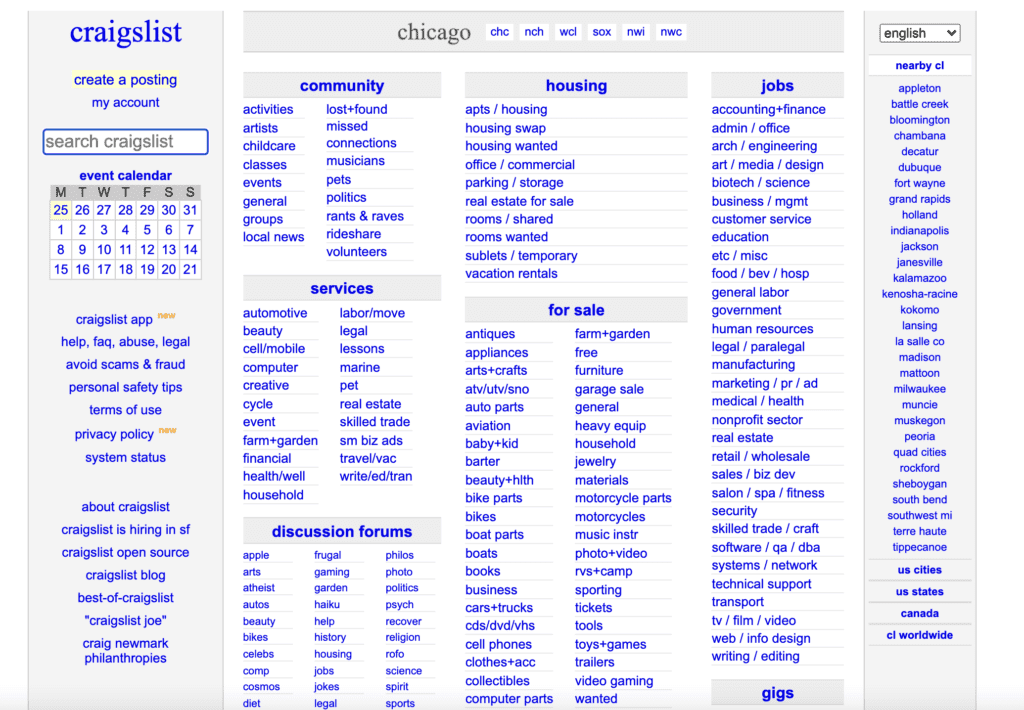The width and height of the screenshot is (1024, 710).
Task: Go to appleton nearby site
Action: [920, 88]
